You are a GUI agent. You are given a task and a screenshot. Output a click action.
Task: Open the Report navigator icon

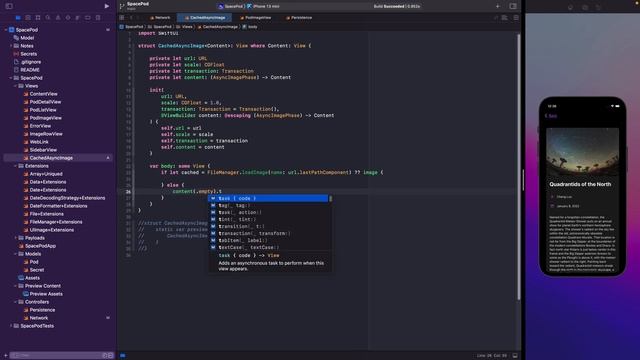point(98,18)
